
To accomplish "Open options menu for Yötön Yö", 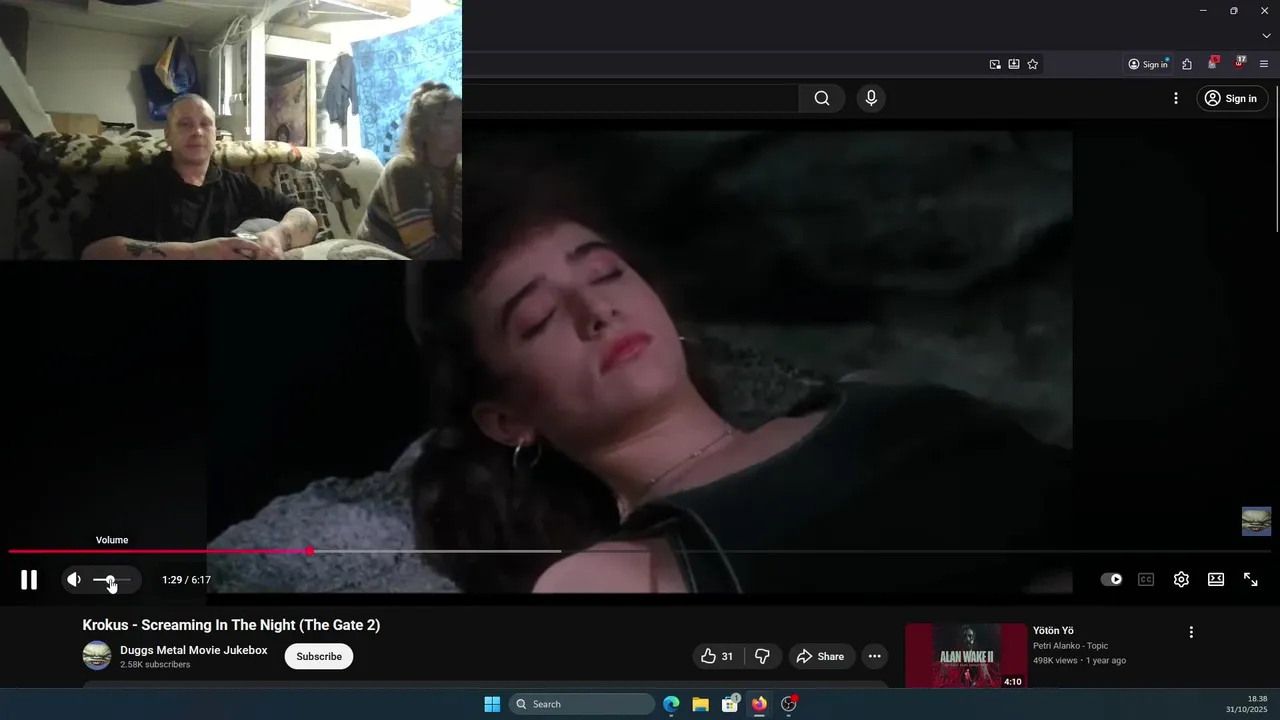I will pyautogui.click(x=1191, y=632).
